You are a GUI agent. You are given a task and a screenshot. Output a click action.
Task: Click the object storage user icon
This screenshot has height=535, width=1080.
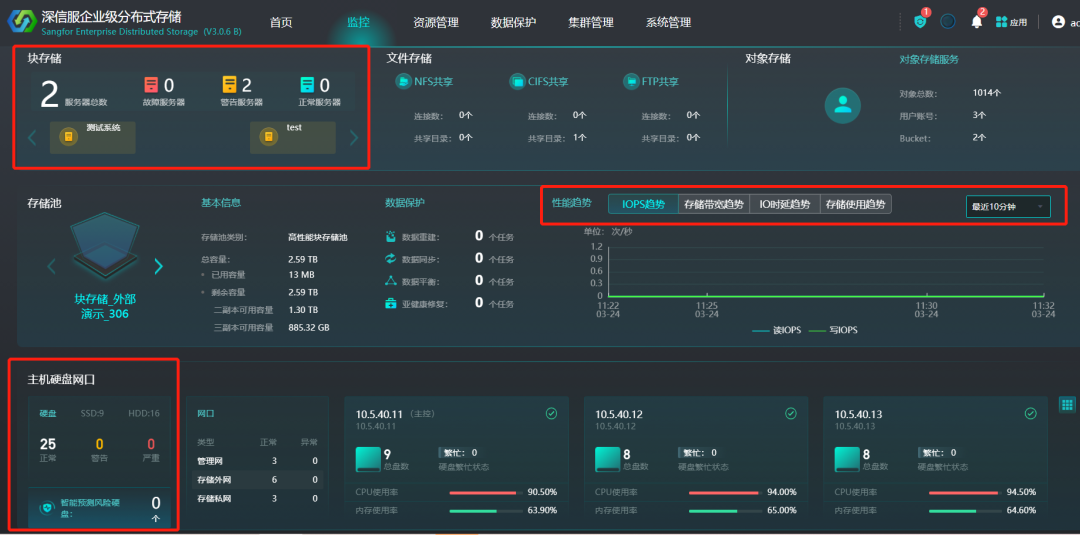pyautogui.click(x=843, y=105)
